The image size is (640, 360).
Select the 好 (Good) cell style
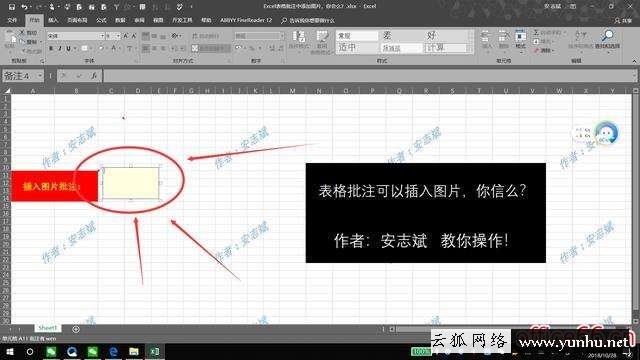pos(445,36)
